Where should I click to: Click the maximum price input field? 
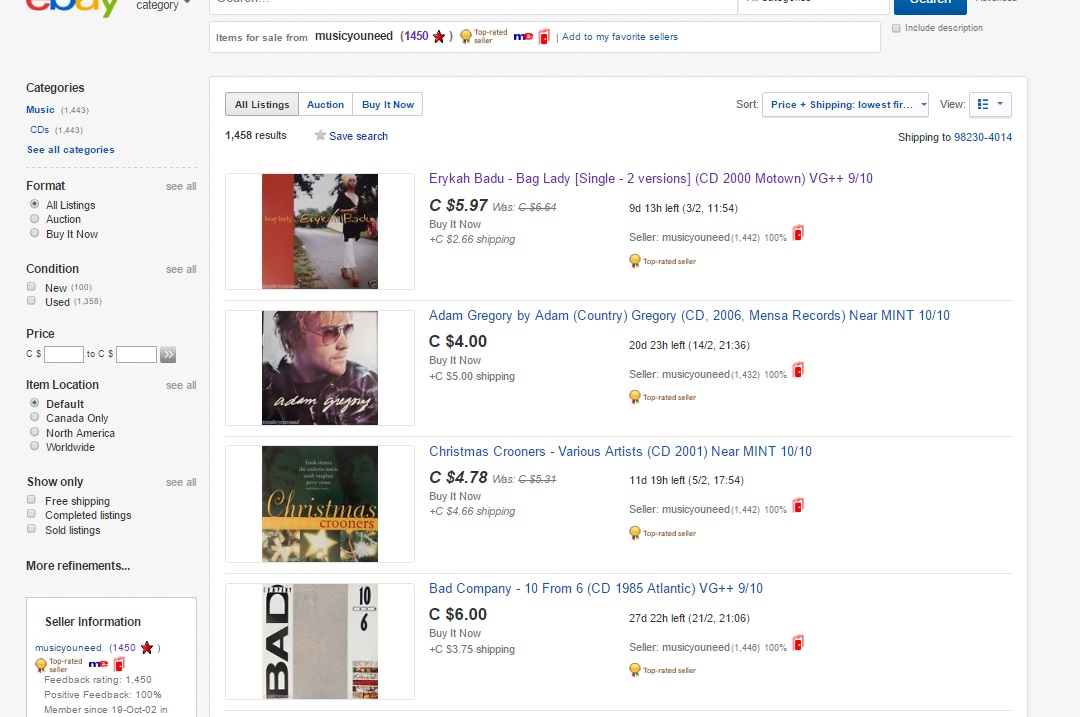point(136,355)
